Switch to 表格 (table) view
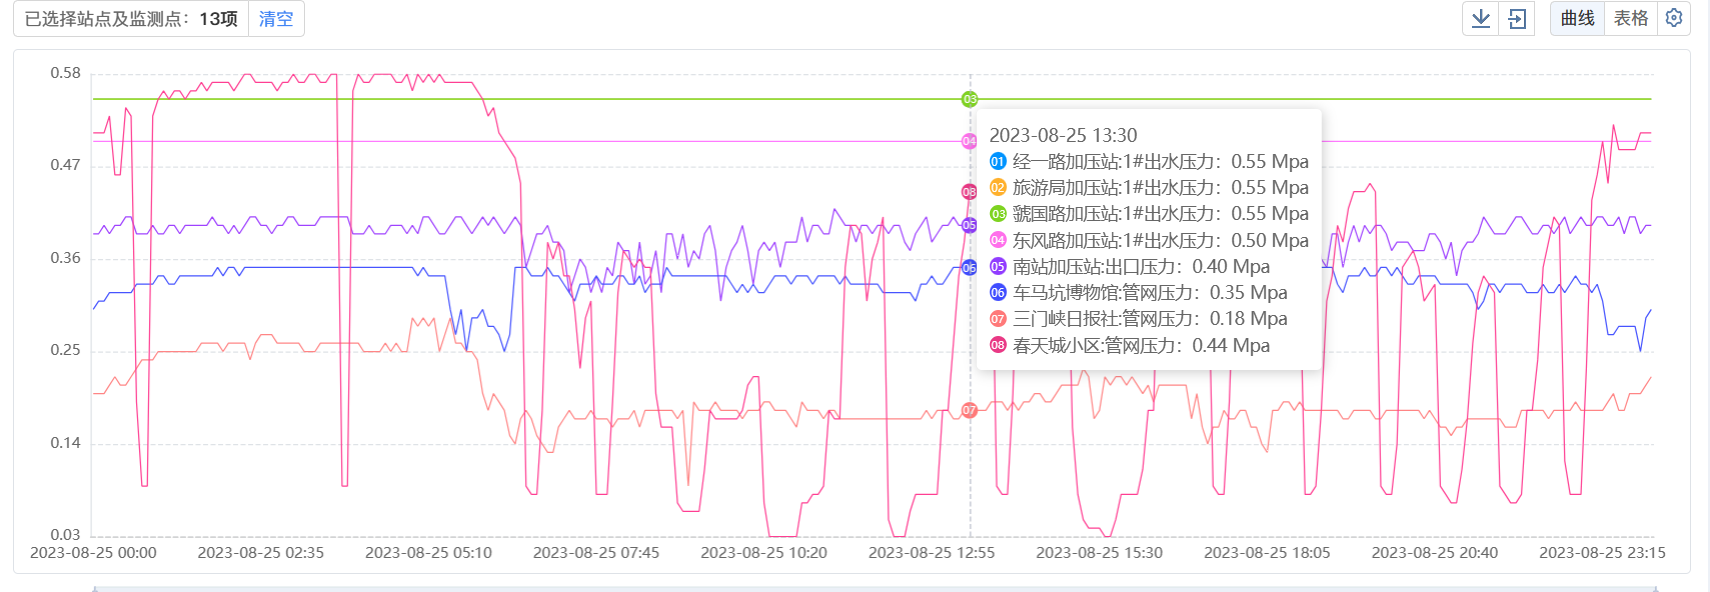The image size is (1710, 592). coord(1631,19)
